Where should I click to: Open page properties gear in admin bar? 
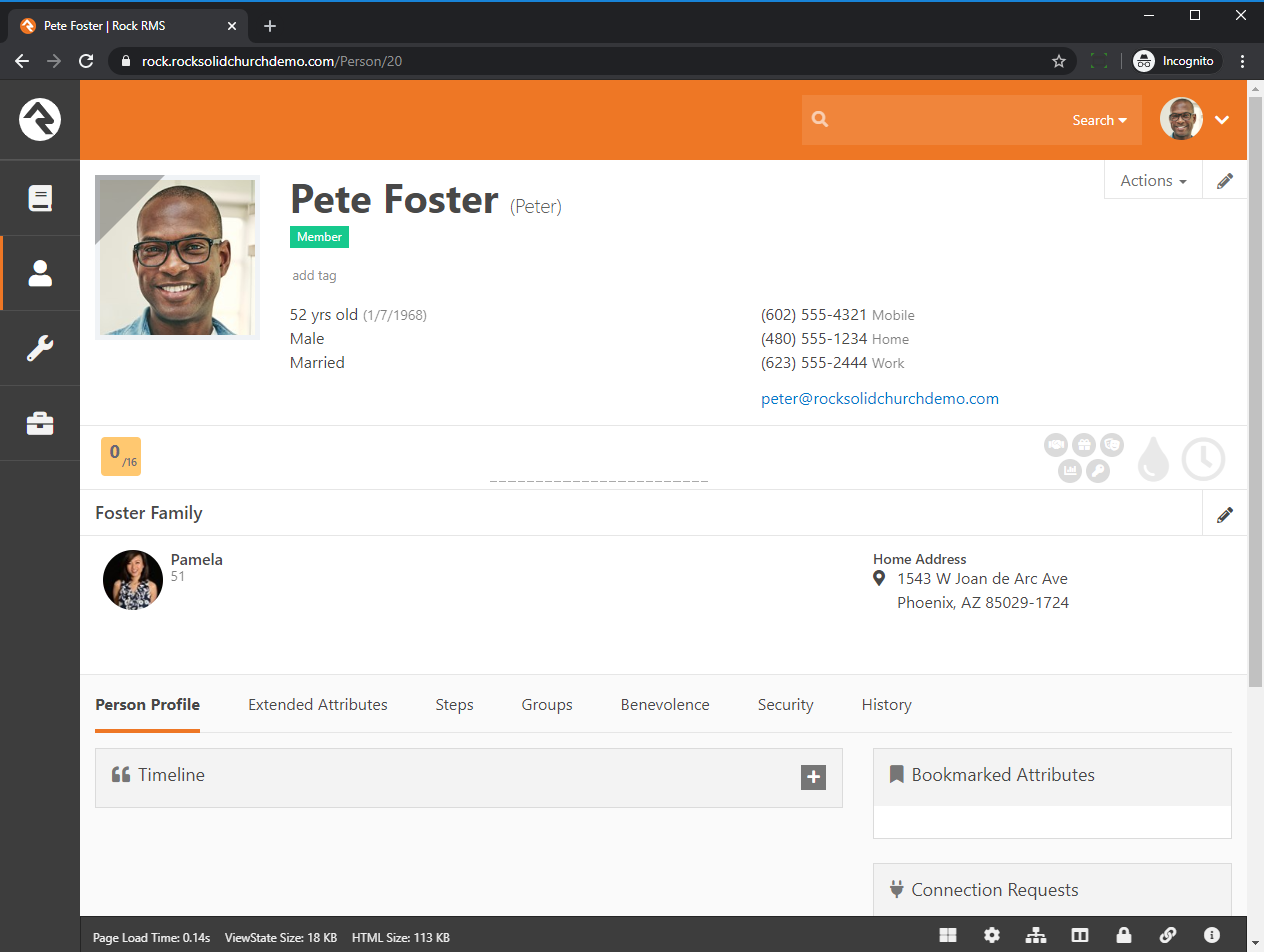(x=992, y=935)
